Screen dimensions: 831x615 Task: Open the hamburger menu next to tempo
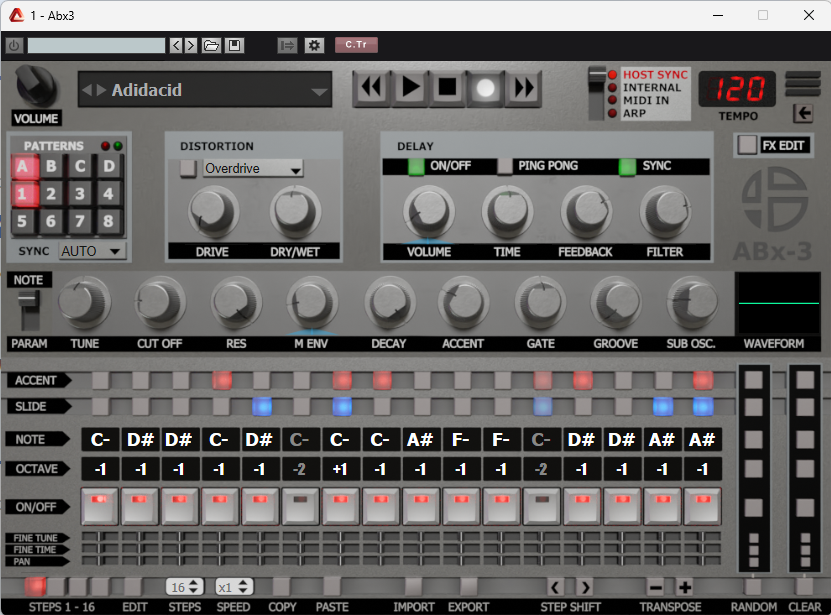(803, 84)
